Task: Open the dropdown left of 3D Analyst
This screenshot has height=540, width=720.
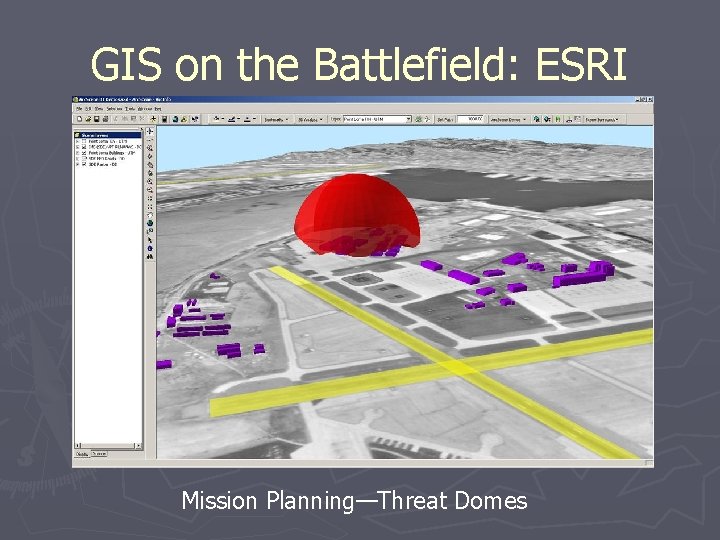Action: (x=276, y=119)
